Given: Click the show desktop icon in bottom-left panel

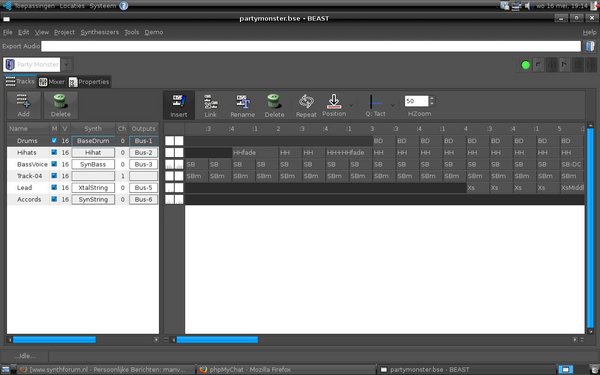Looking at the screenshot, I should (6, 370).
